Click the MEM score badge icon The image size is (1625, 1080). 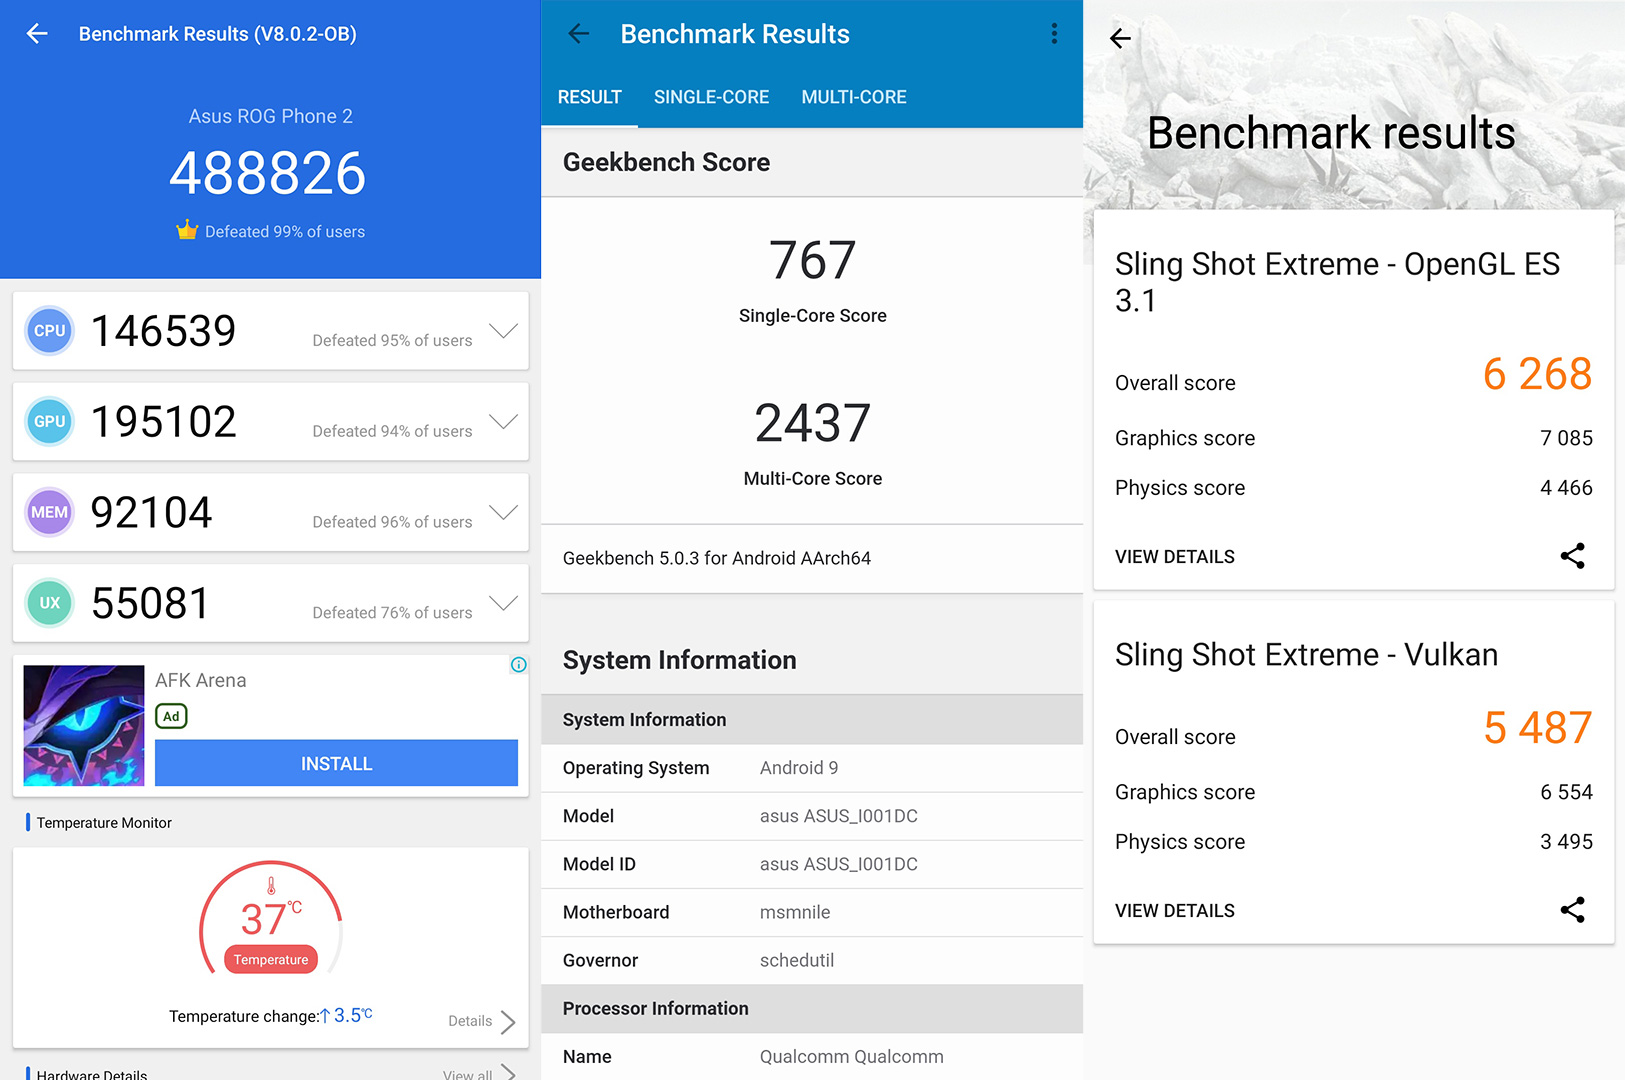click(x=50, y=512)
